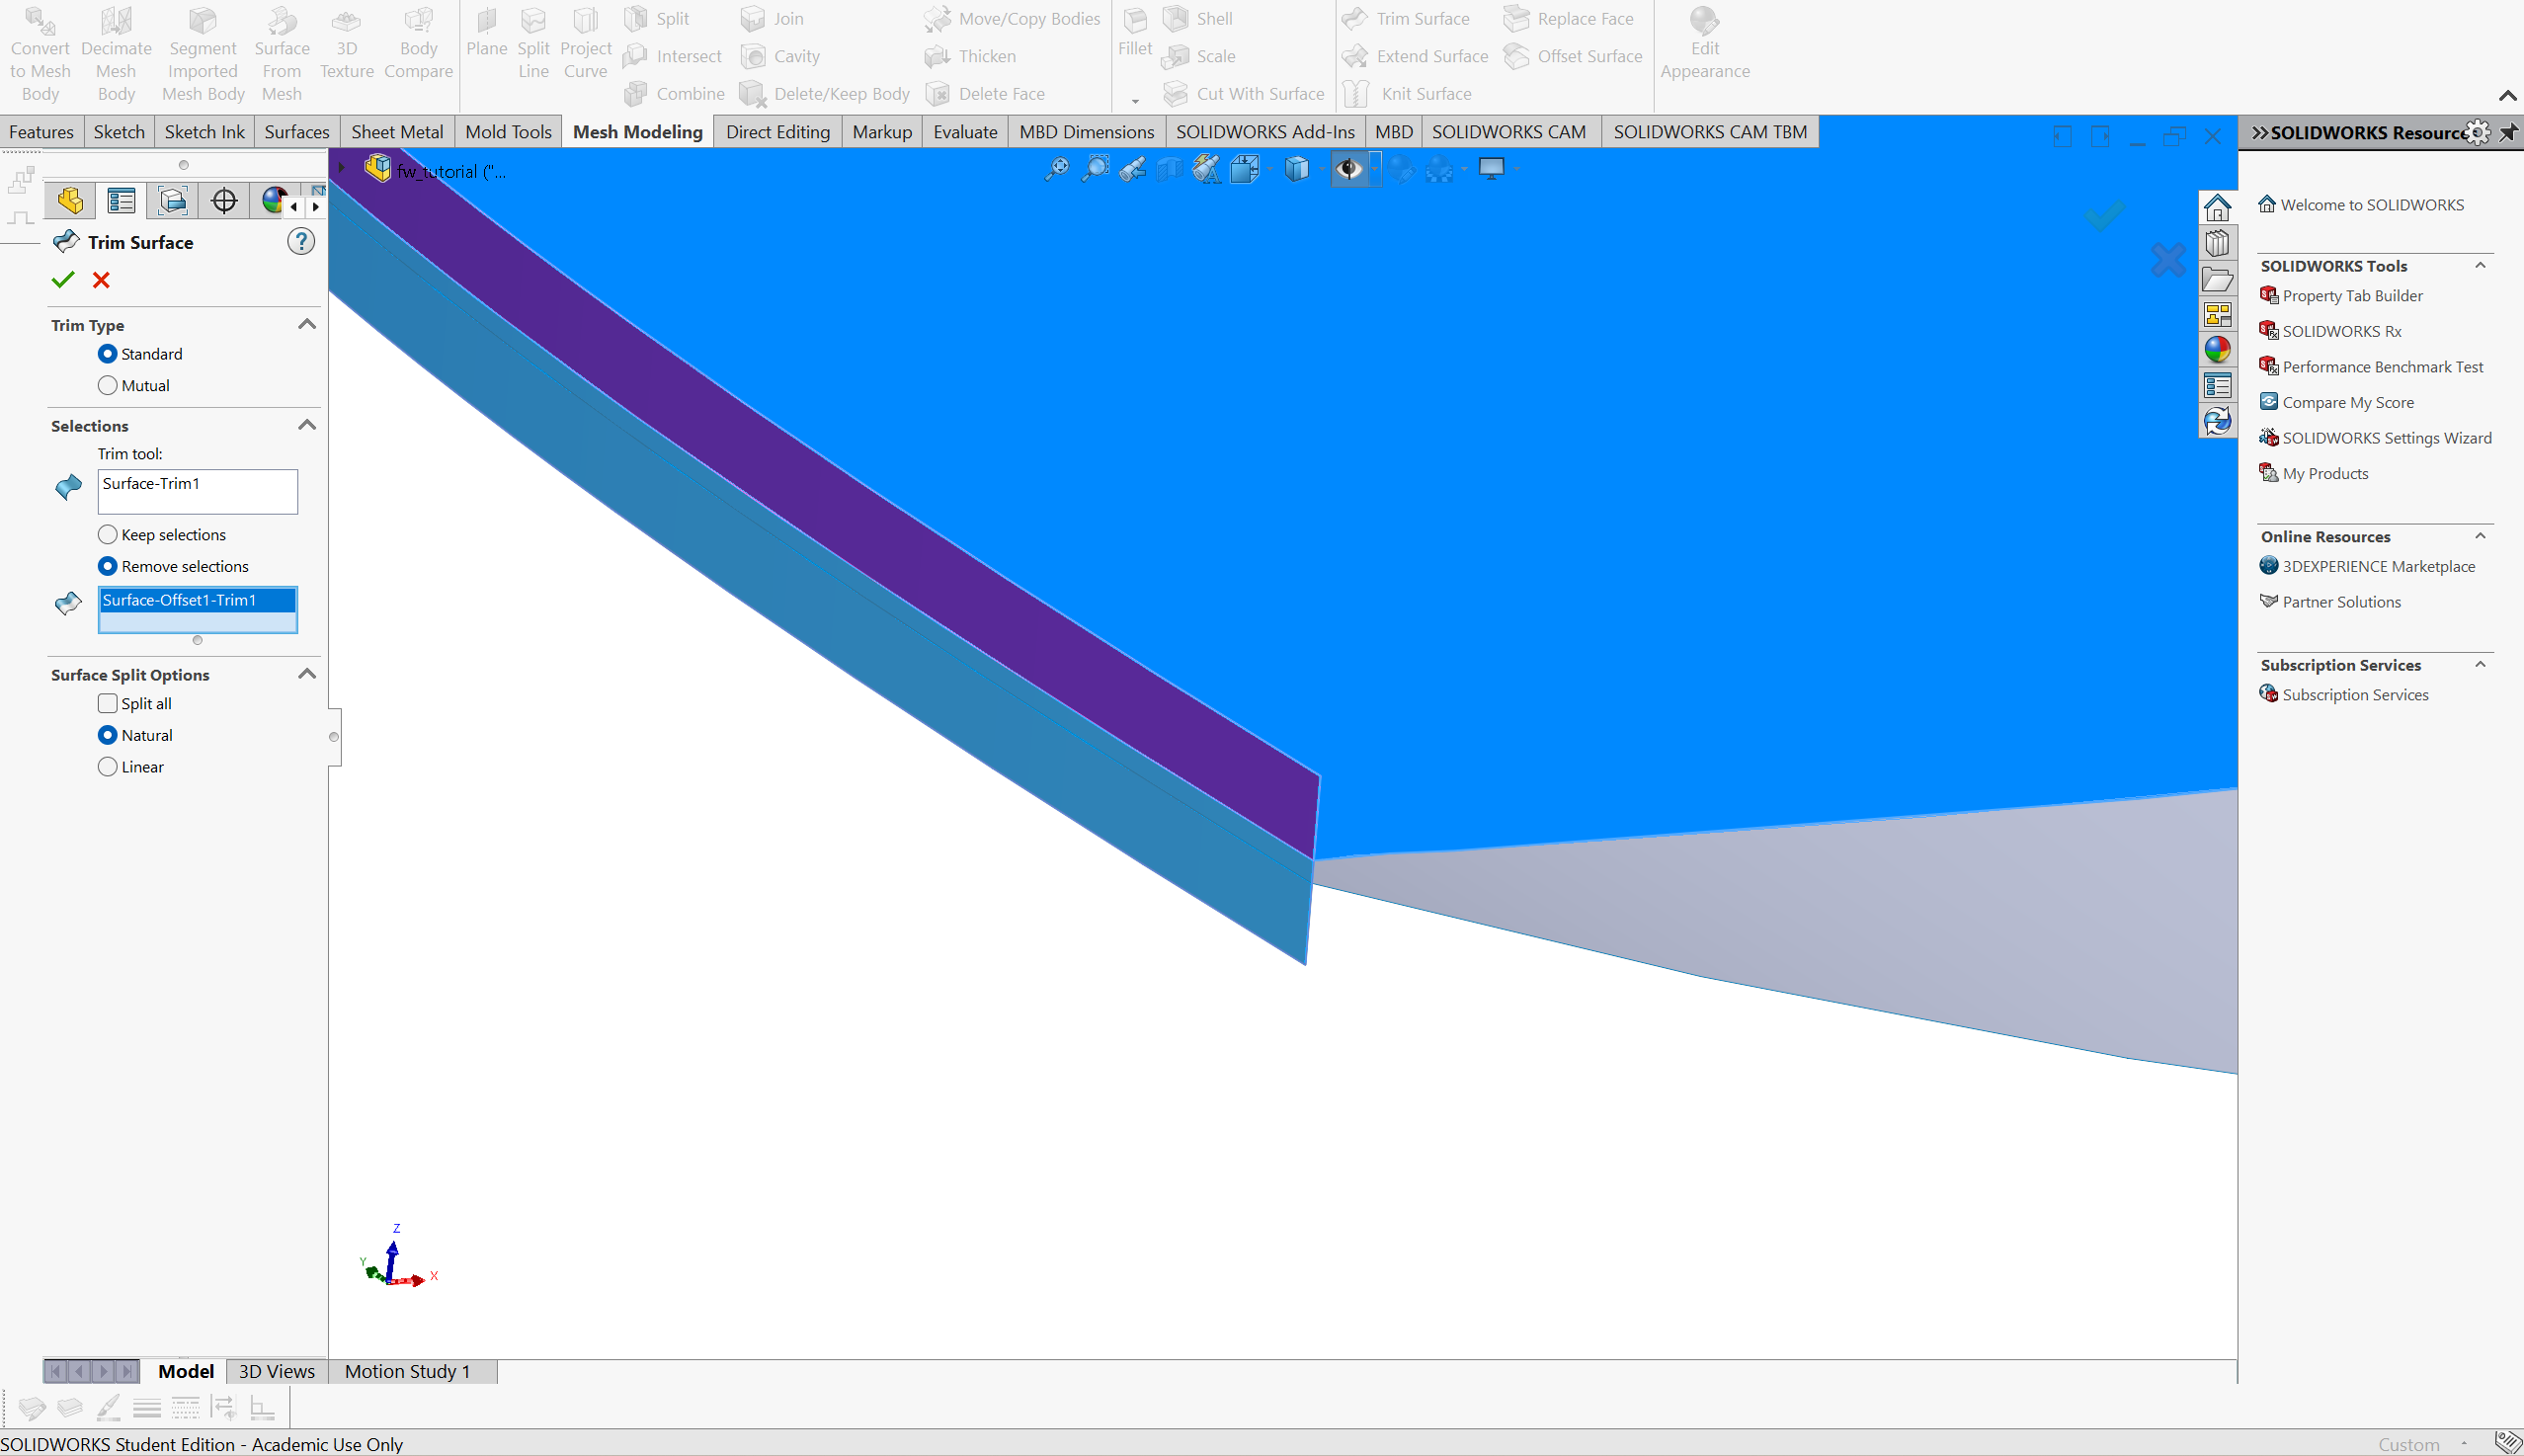Open the Motion Study 1 tab
This screenshot has width=2524, height=1456.
click(x=407, y=1371)
